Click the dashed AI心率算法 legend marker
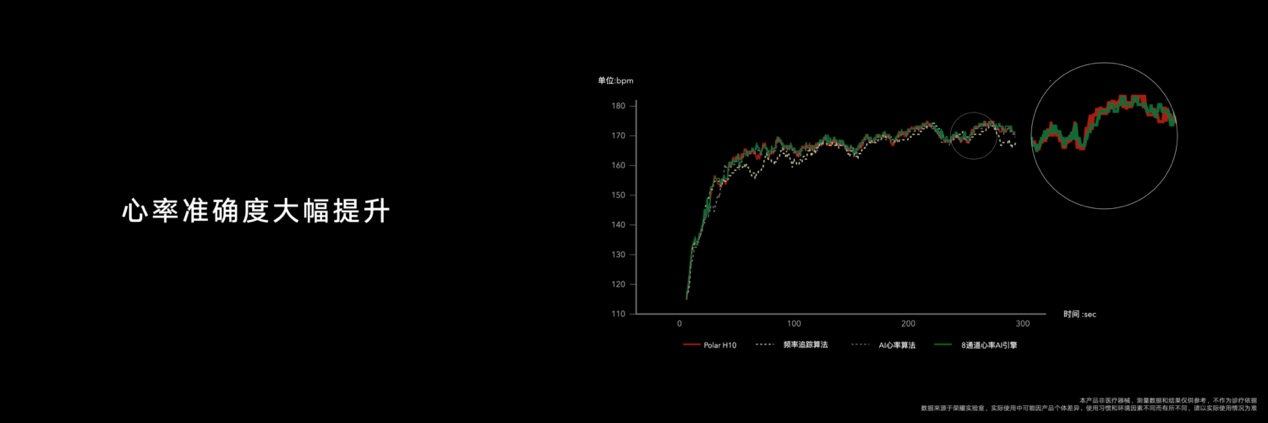The height and width of the screenshot is (423, 1268). tap(860, 345)
